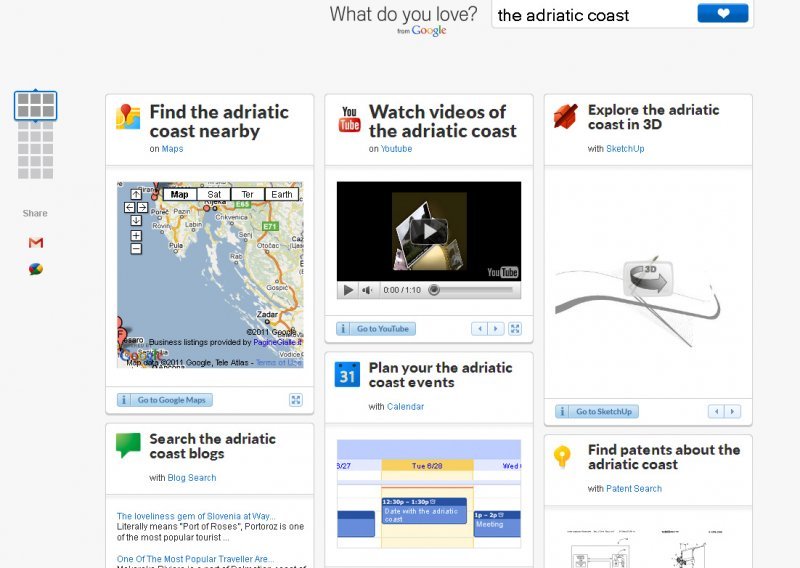Zoom out the map with minus button
Image resolution: width=800 pixels, height=568 pixels.
tap(136, 249)
